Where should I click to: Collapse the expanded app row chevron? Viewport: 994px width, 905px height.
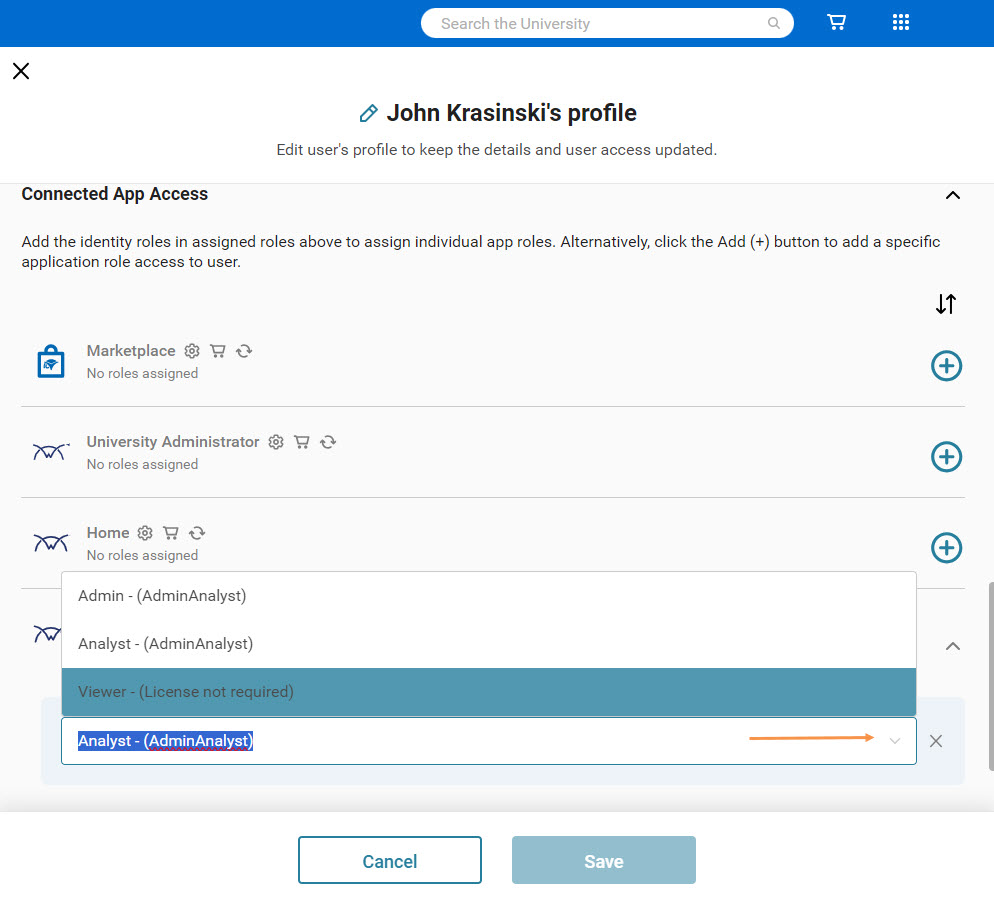point(953,646)
